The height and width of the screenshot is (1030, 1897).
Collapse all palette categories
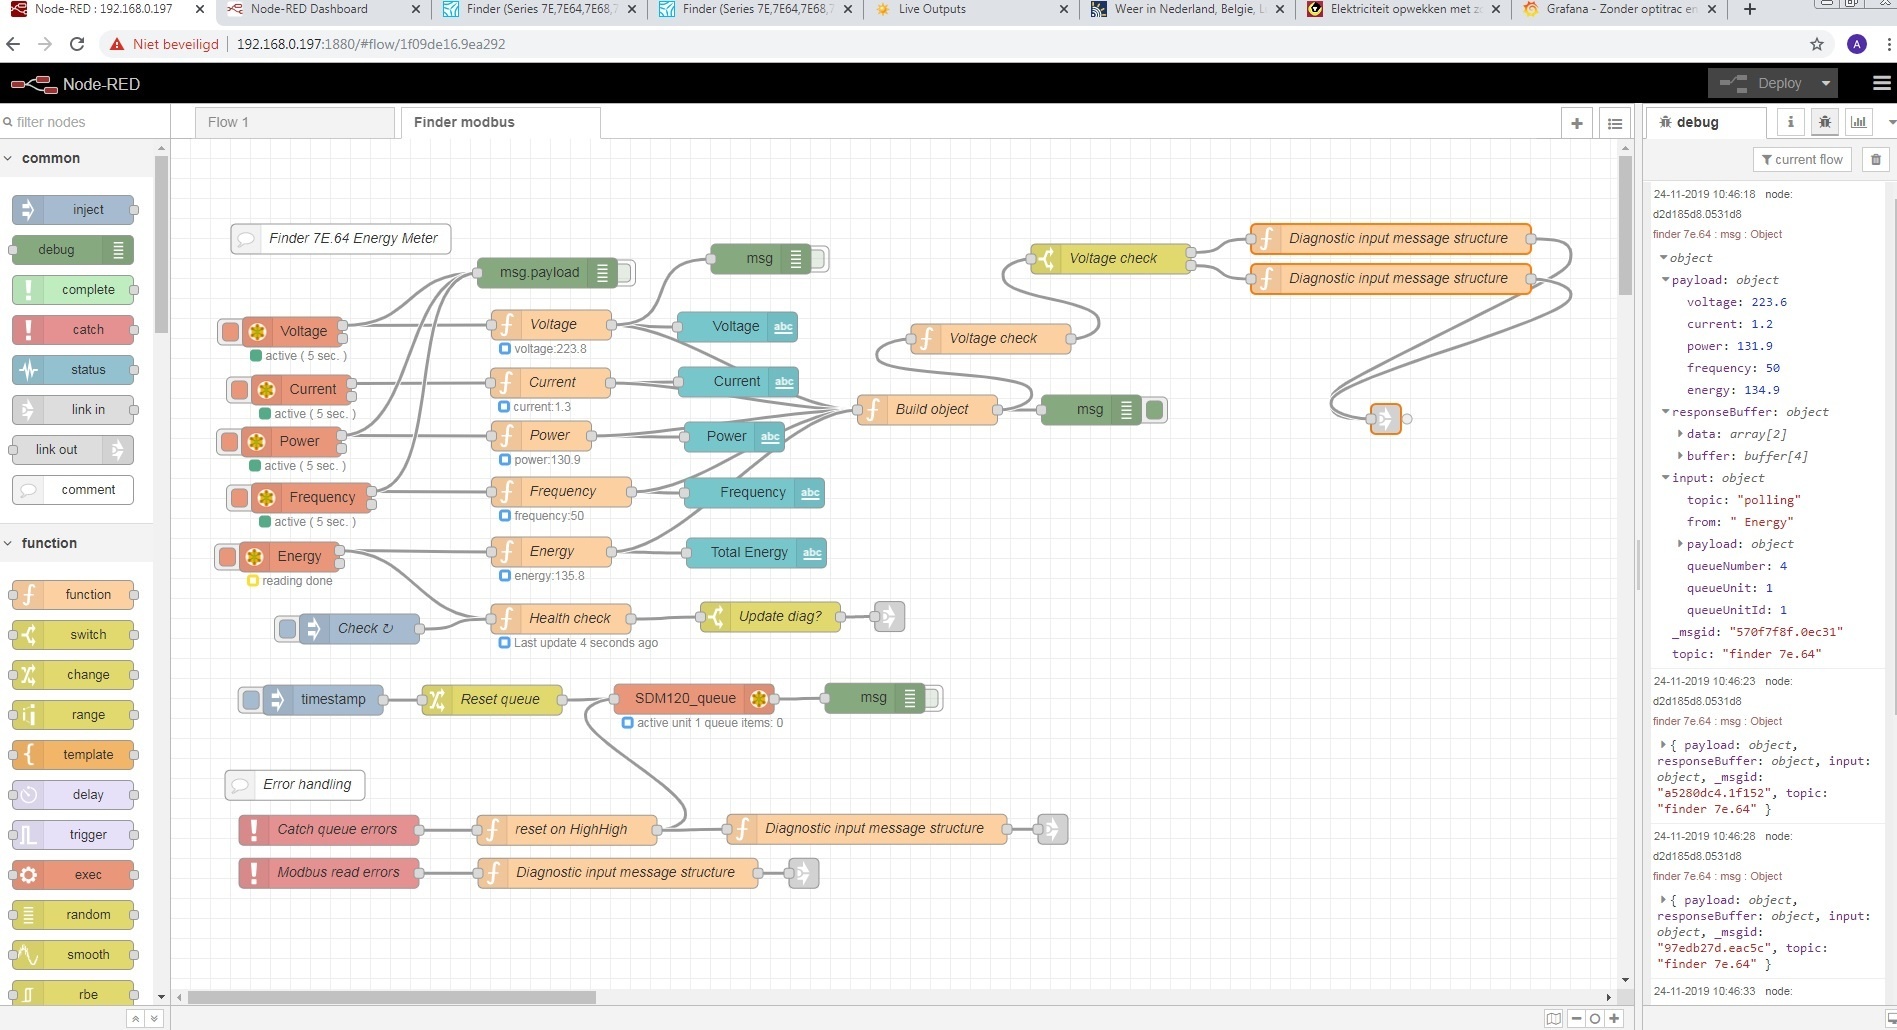tap(135, 1018)
